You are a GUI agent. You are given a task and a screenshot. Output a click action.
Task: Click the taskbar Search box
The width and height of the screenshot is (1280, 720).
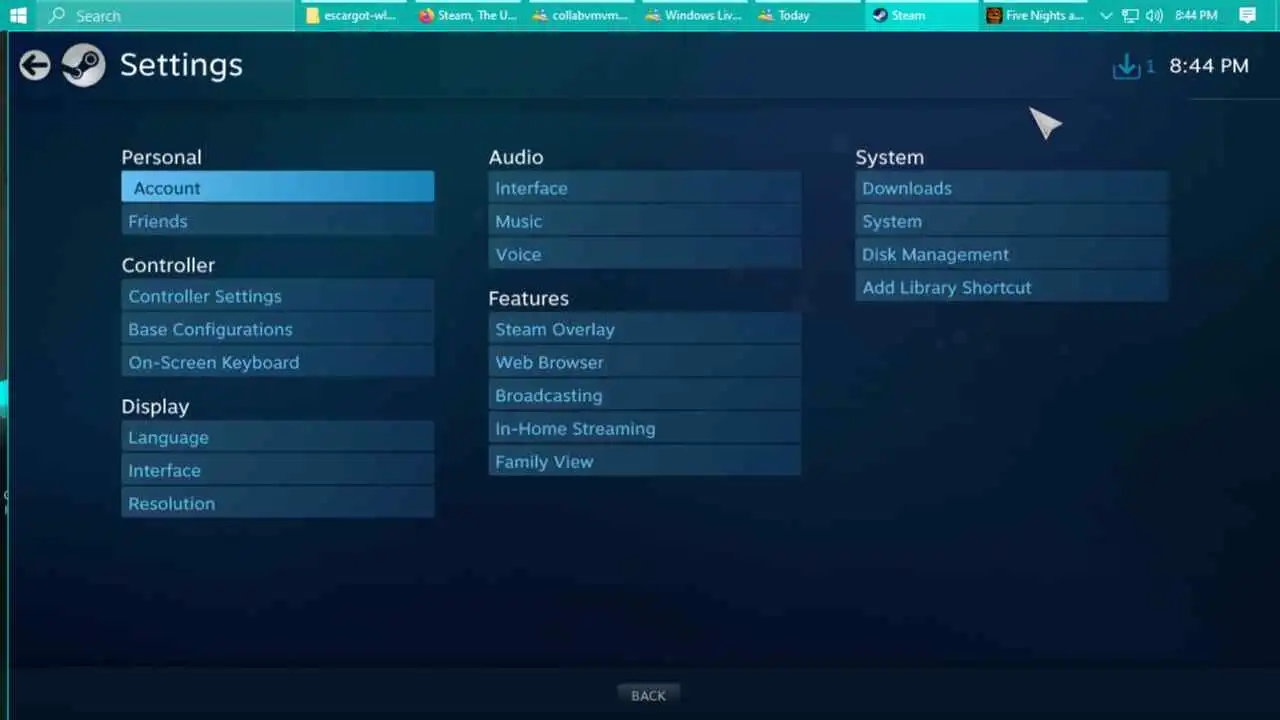pos(166,15)
